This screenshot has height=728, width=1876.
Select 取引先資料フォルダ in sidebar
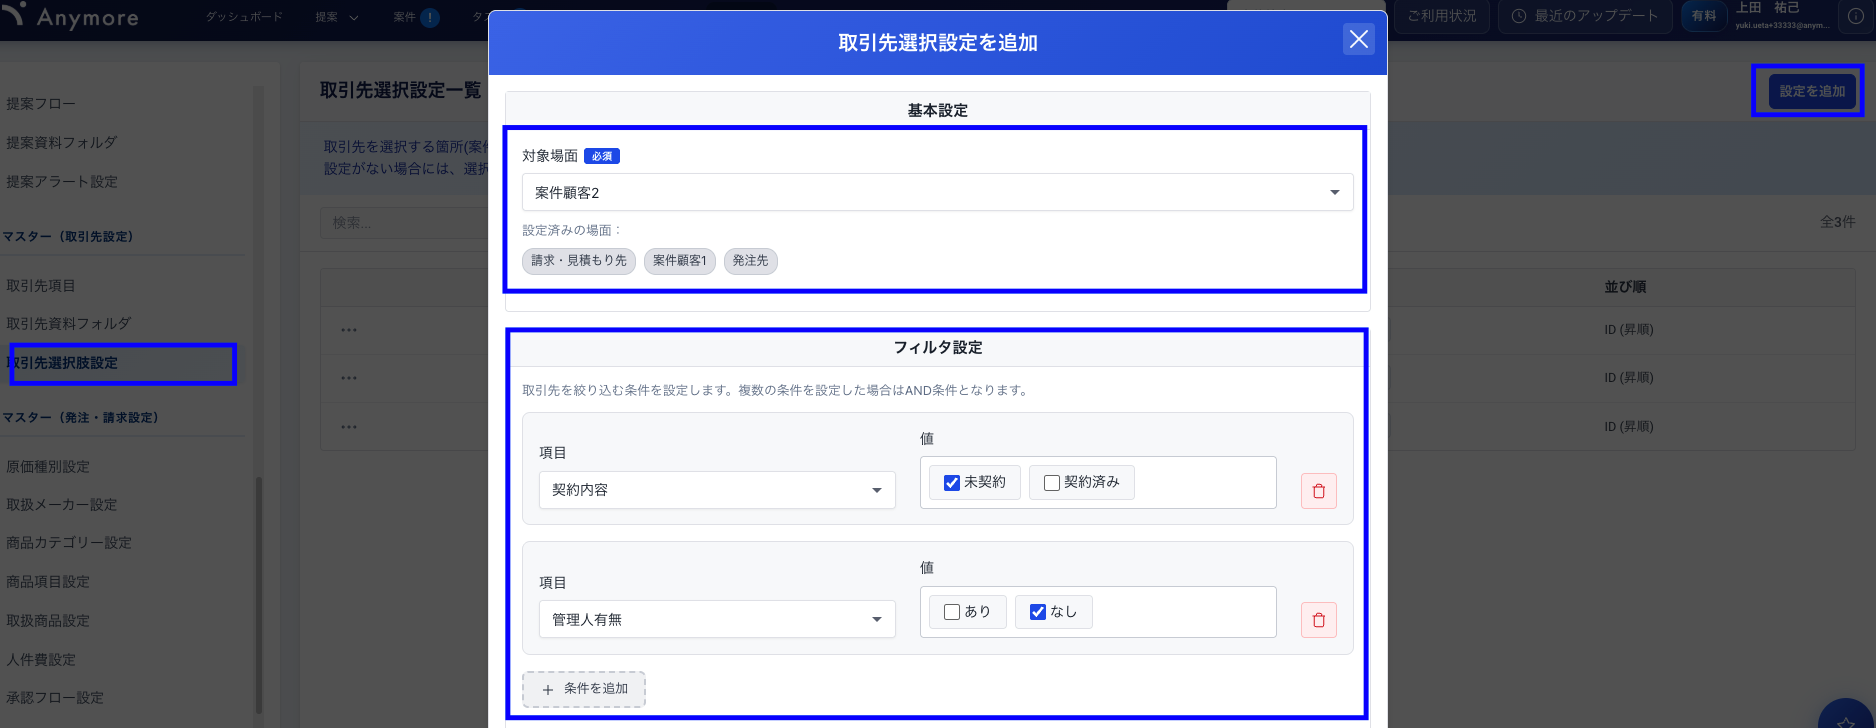(69, 324)
